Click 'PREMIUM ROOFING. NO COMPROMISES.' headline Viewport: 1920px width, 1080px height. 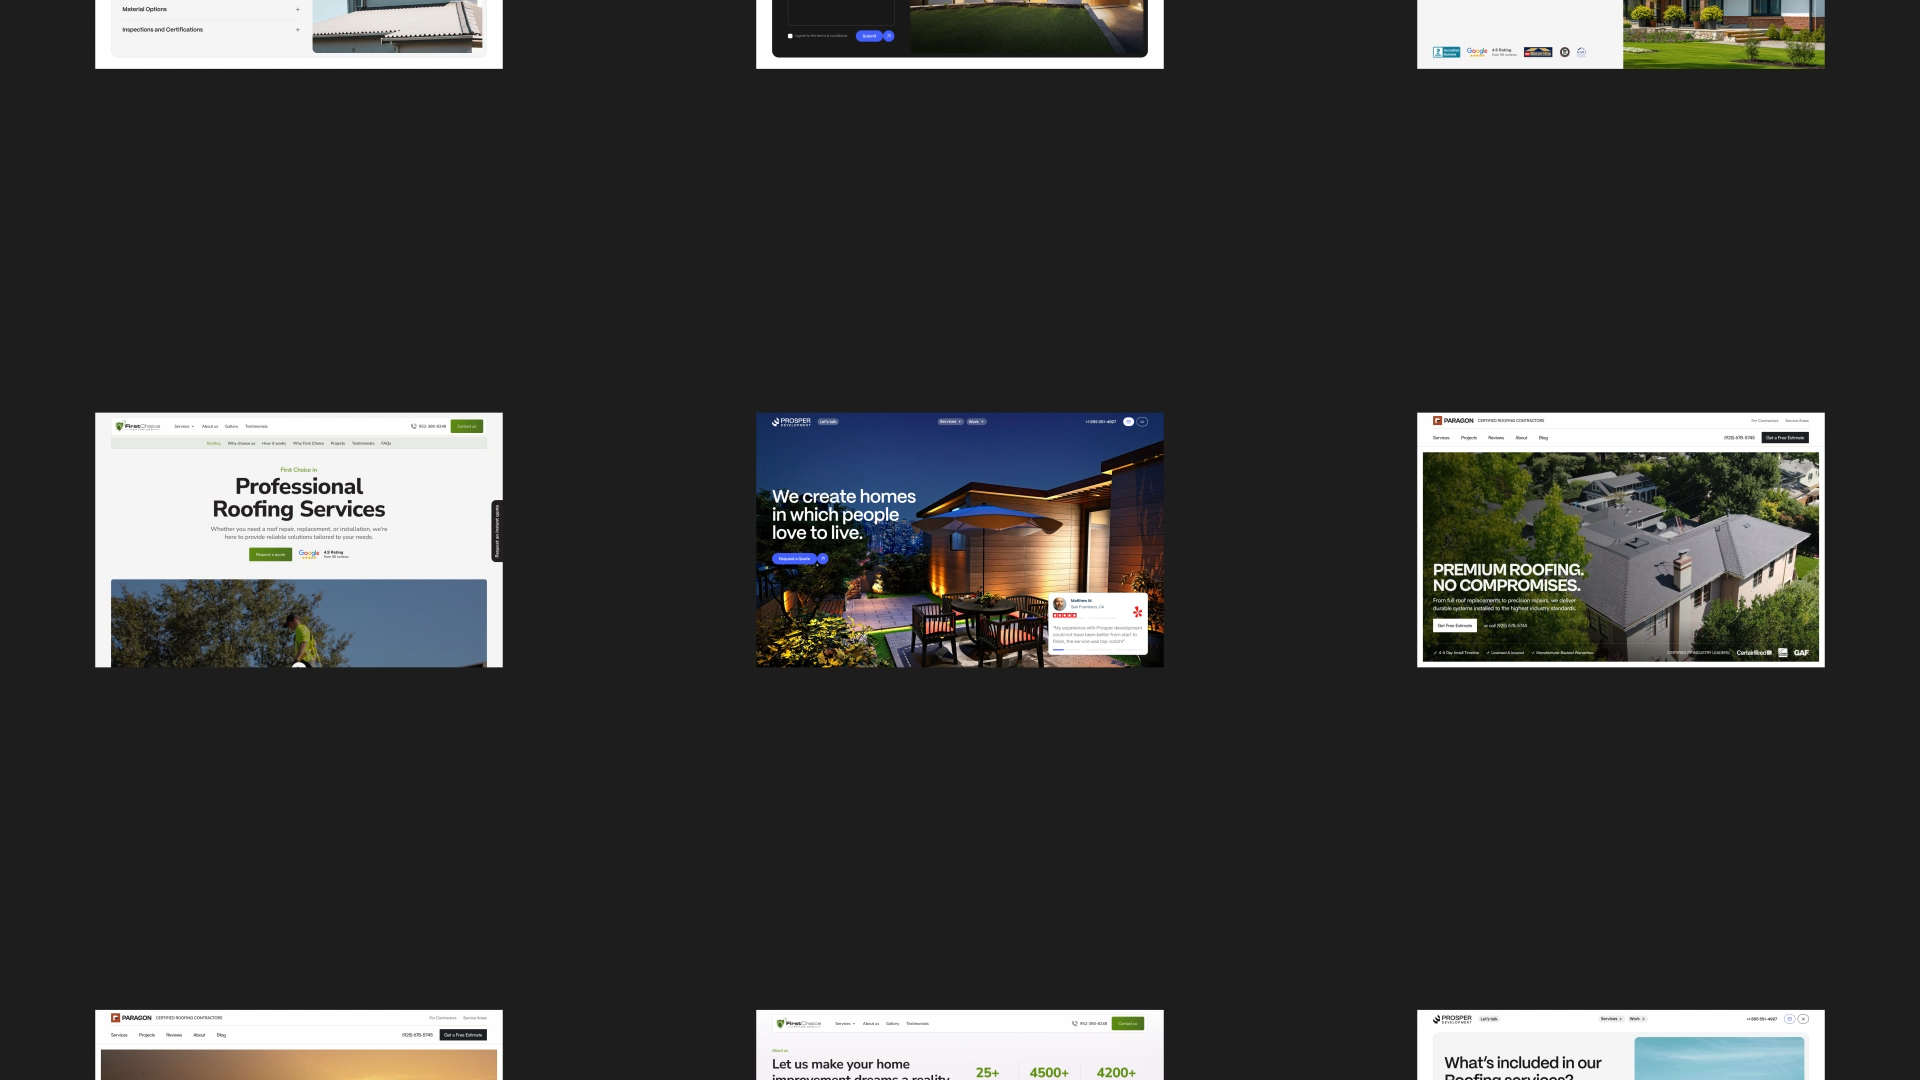point(1507,578)
